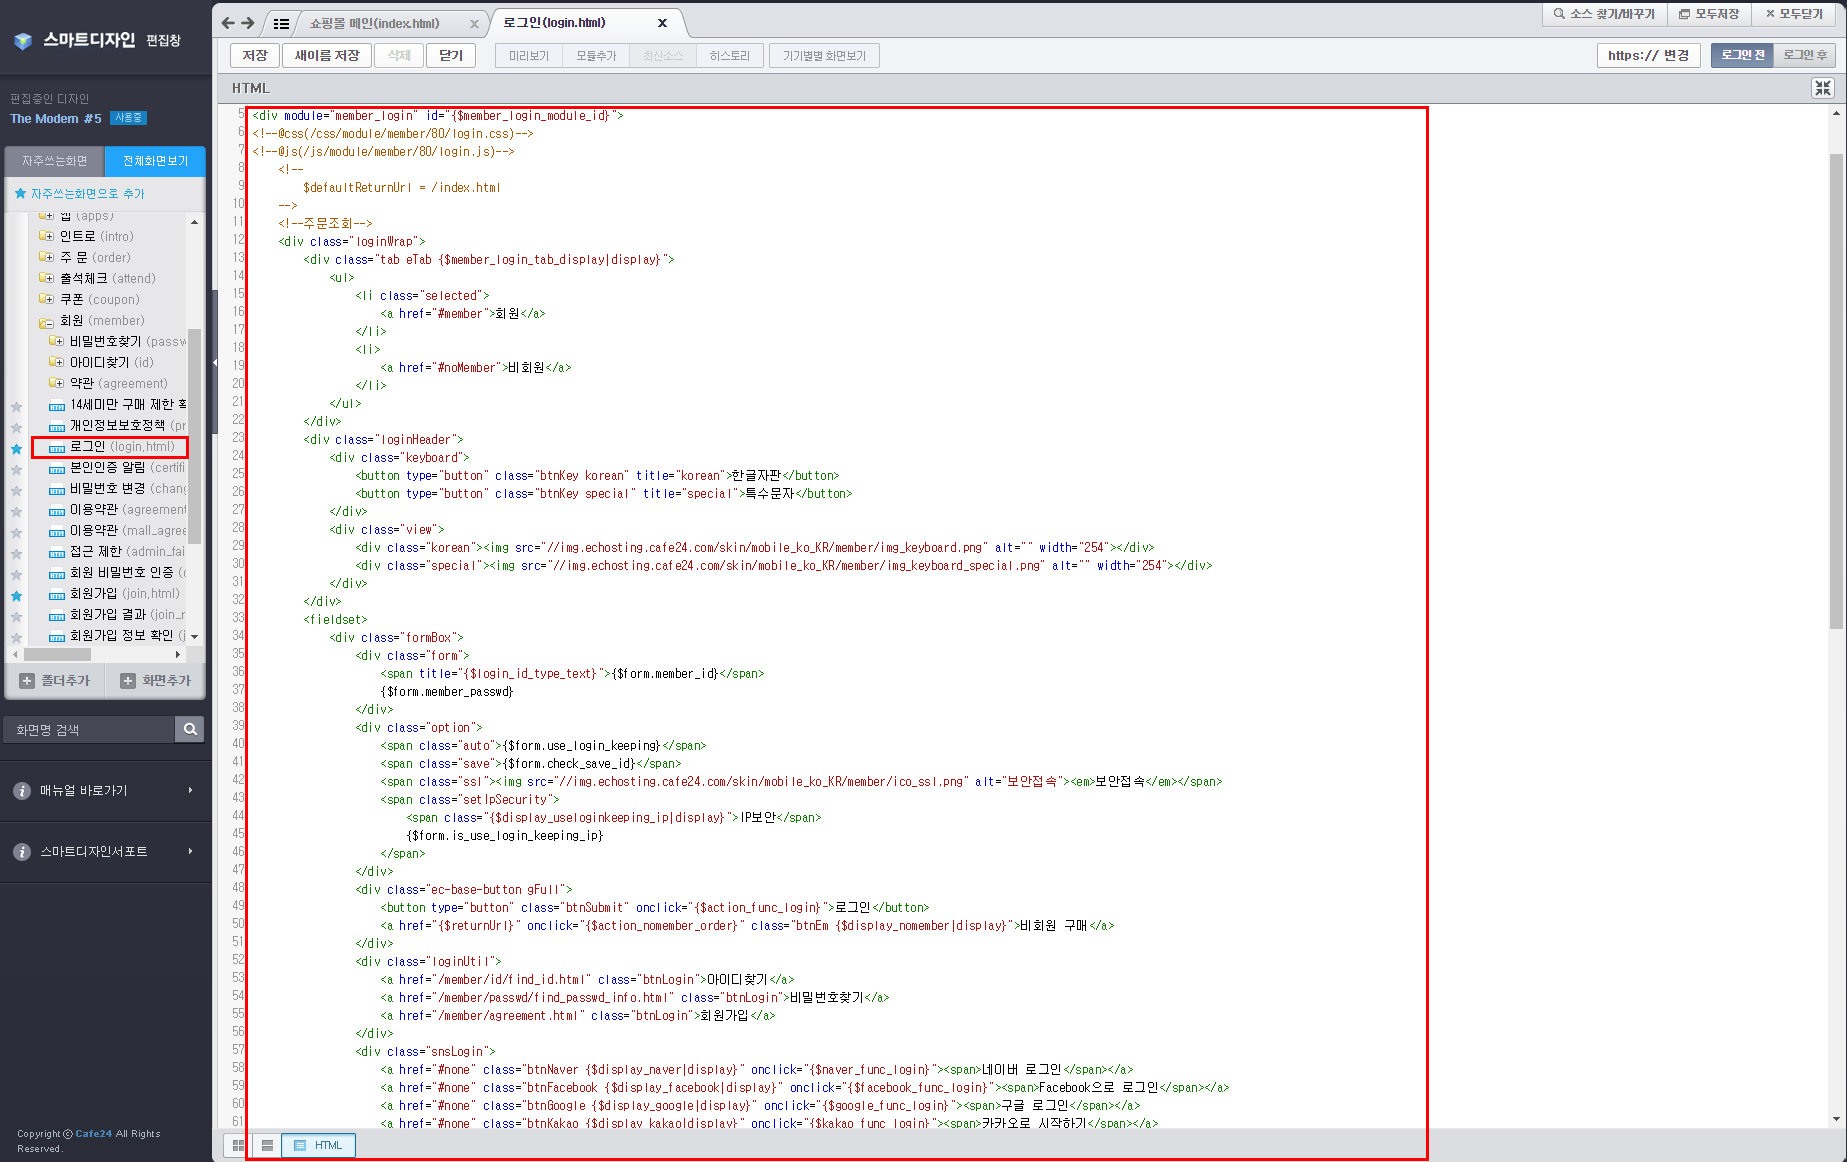Screen dimensions: 1847x1162
Task: Toggle favorite star for 회원가입 (join.html)
Action: (x=17, y=595)
